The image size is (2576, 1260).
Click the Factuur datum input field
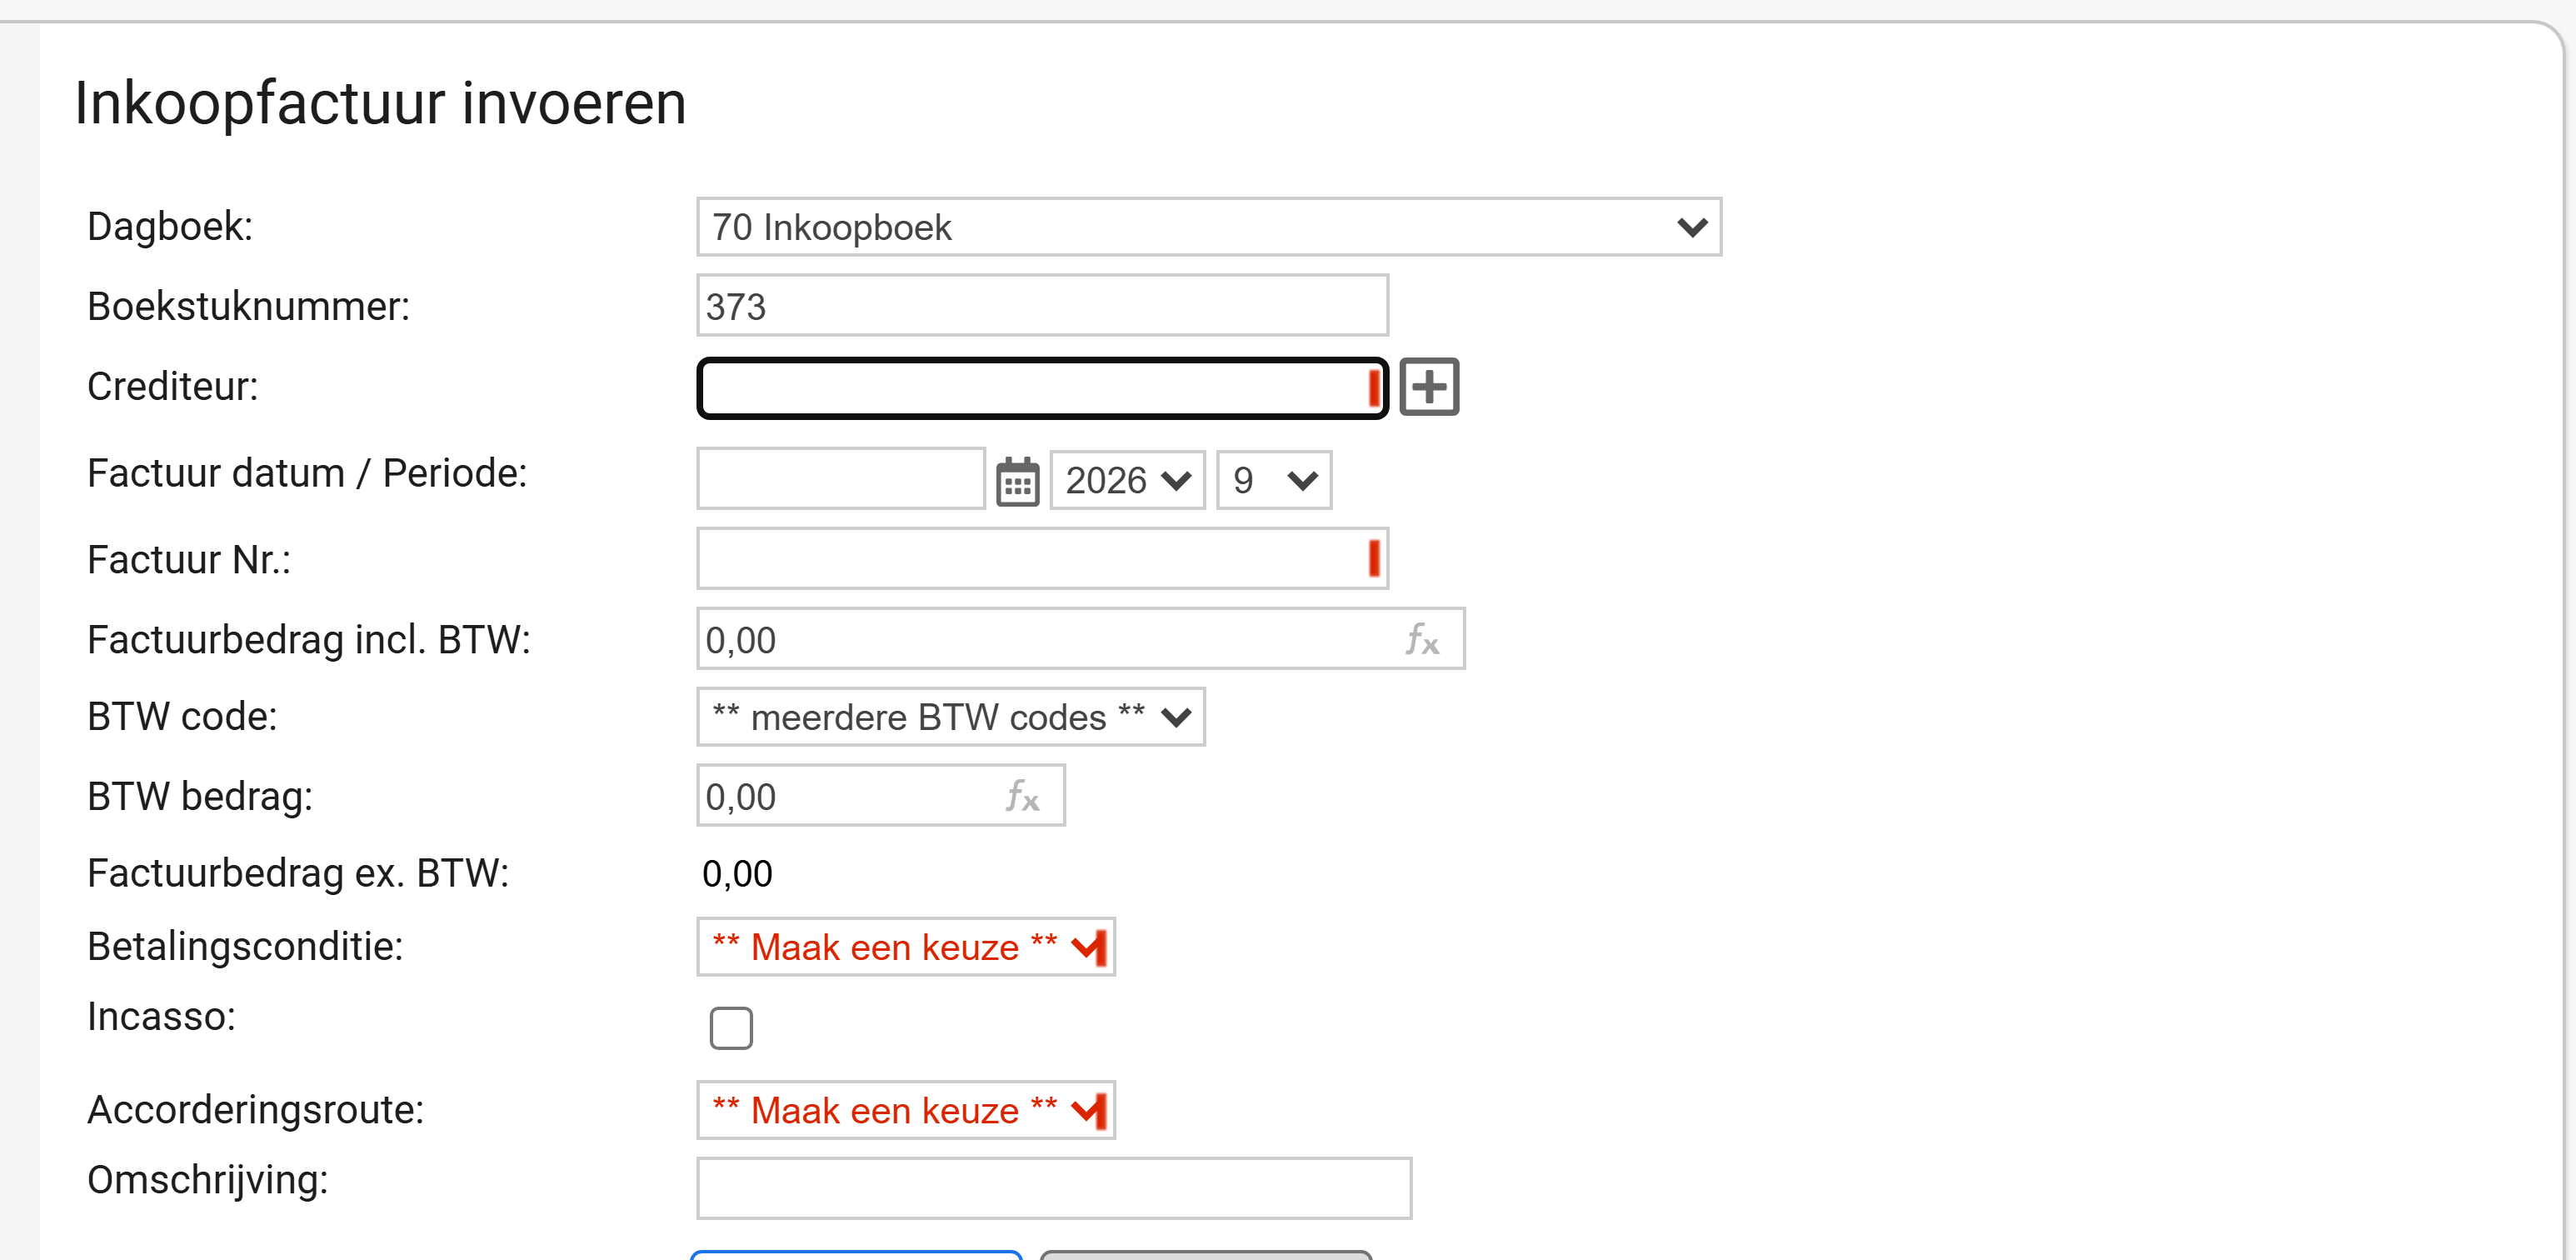click(x=841, y=479)
